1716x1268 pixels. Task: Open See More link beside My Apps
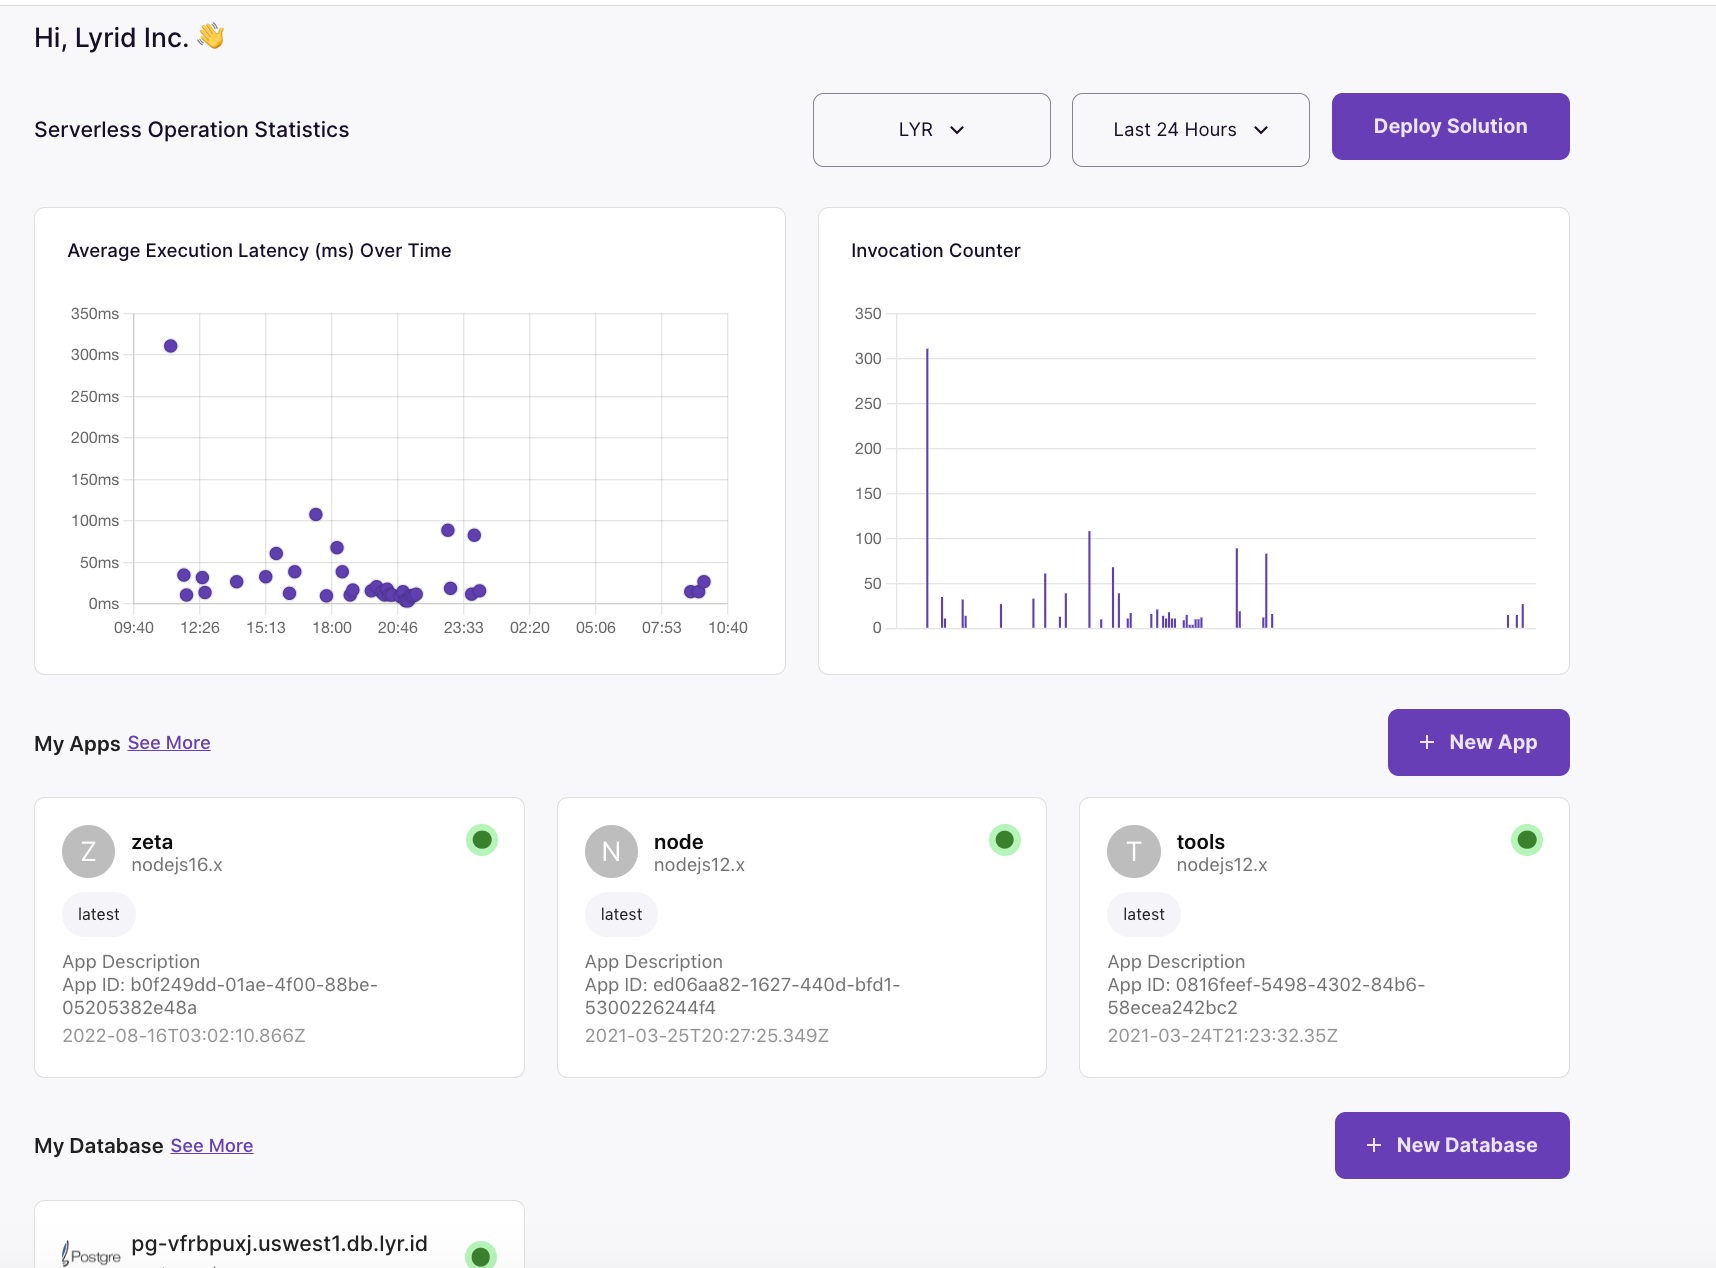click(169, 743)
